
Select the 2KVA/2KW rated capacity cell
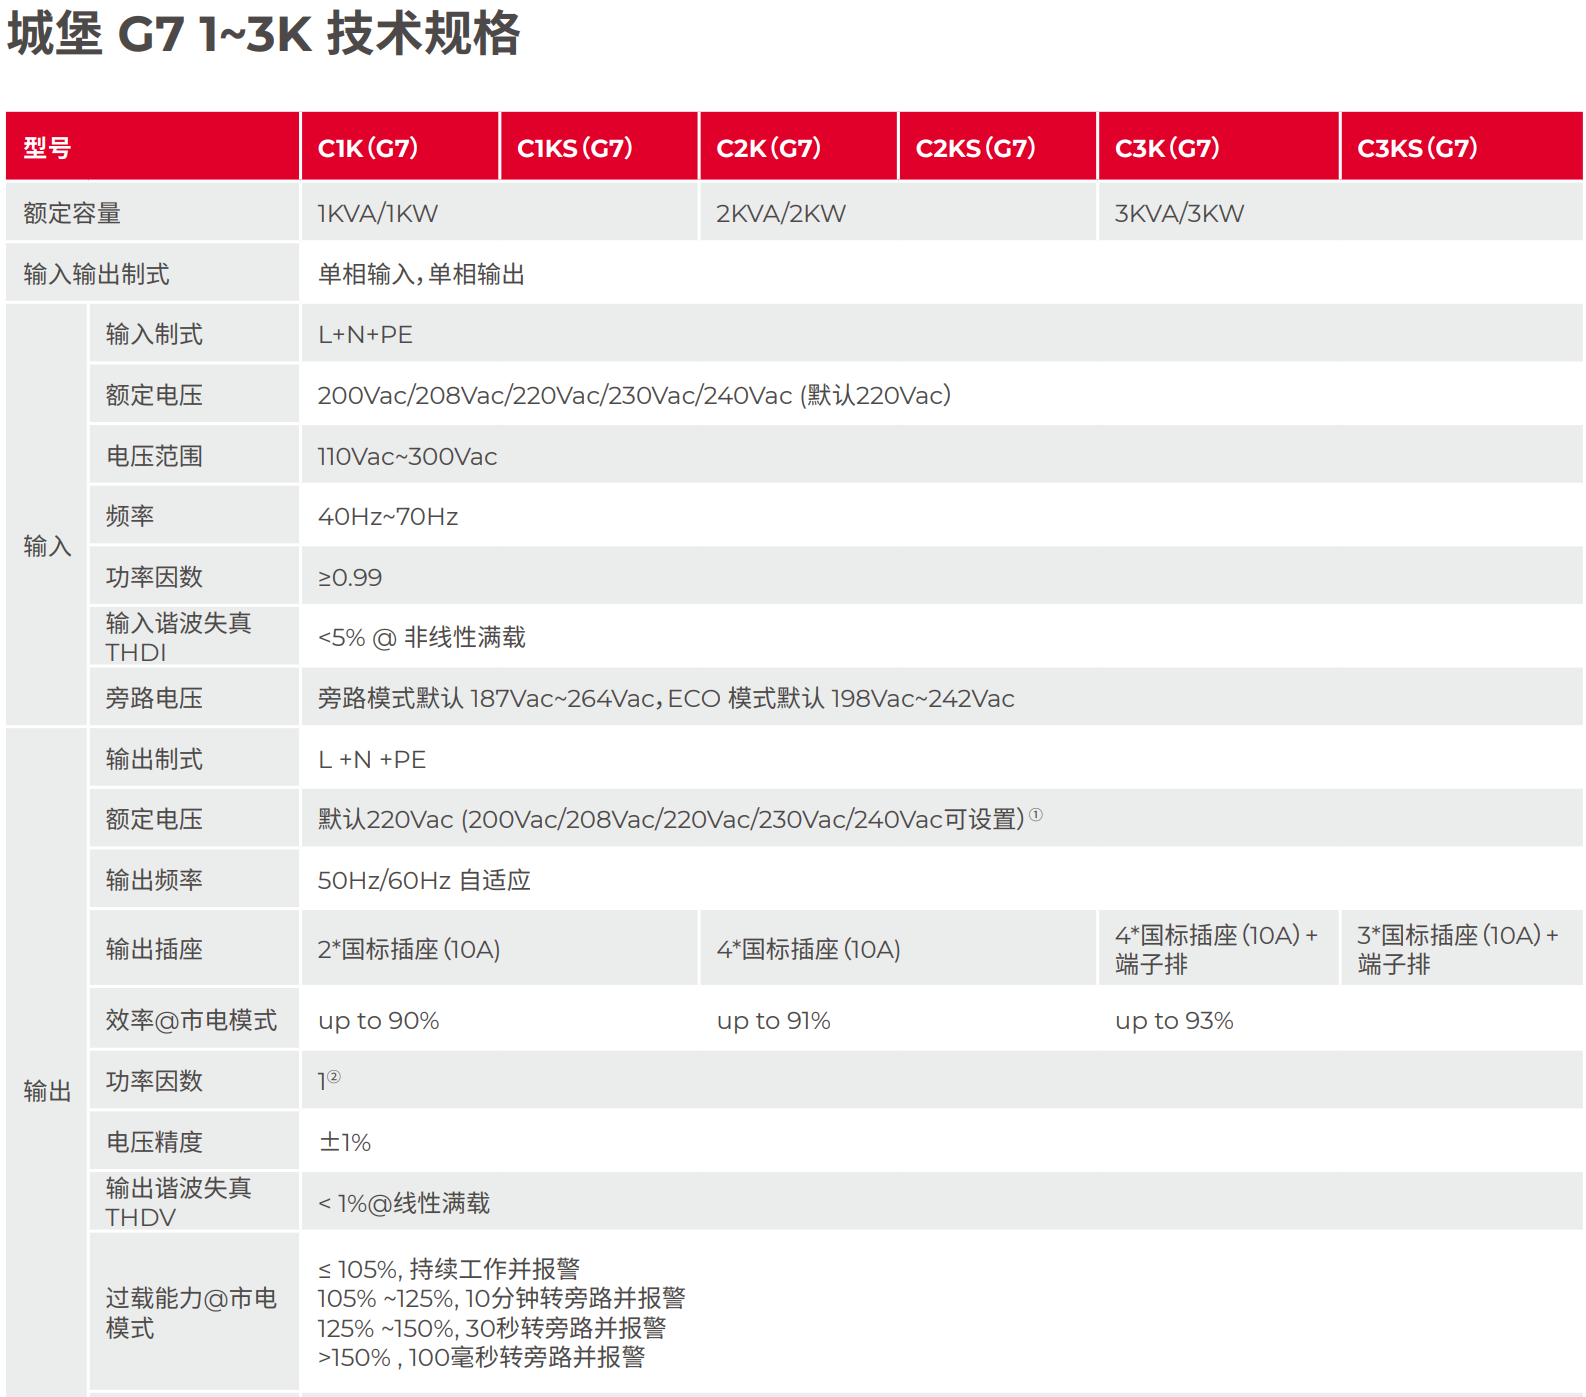780,214
